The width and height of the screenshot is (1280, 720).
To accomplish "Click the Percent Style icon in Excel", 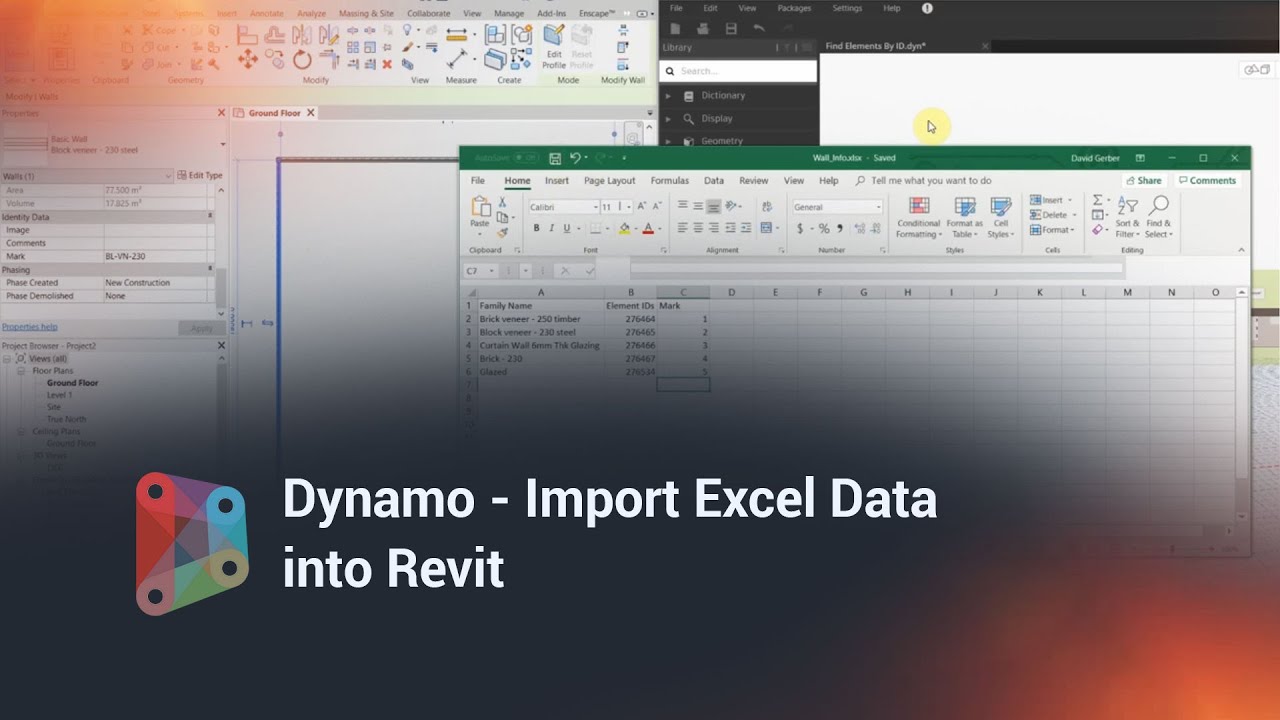I will pos(824,228).
